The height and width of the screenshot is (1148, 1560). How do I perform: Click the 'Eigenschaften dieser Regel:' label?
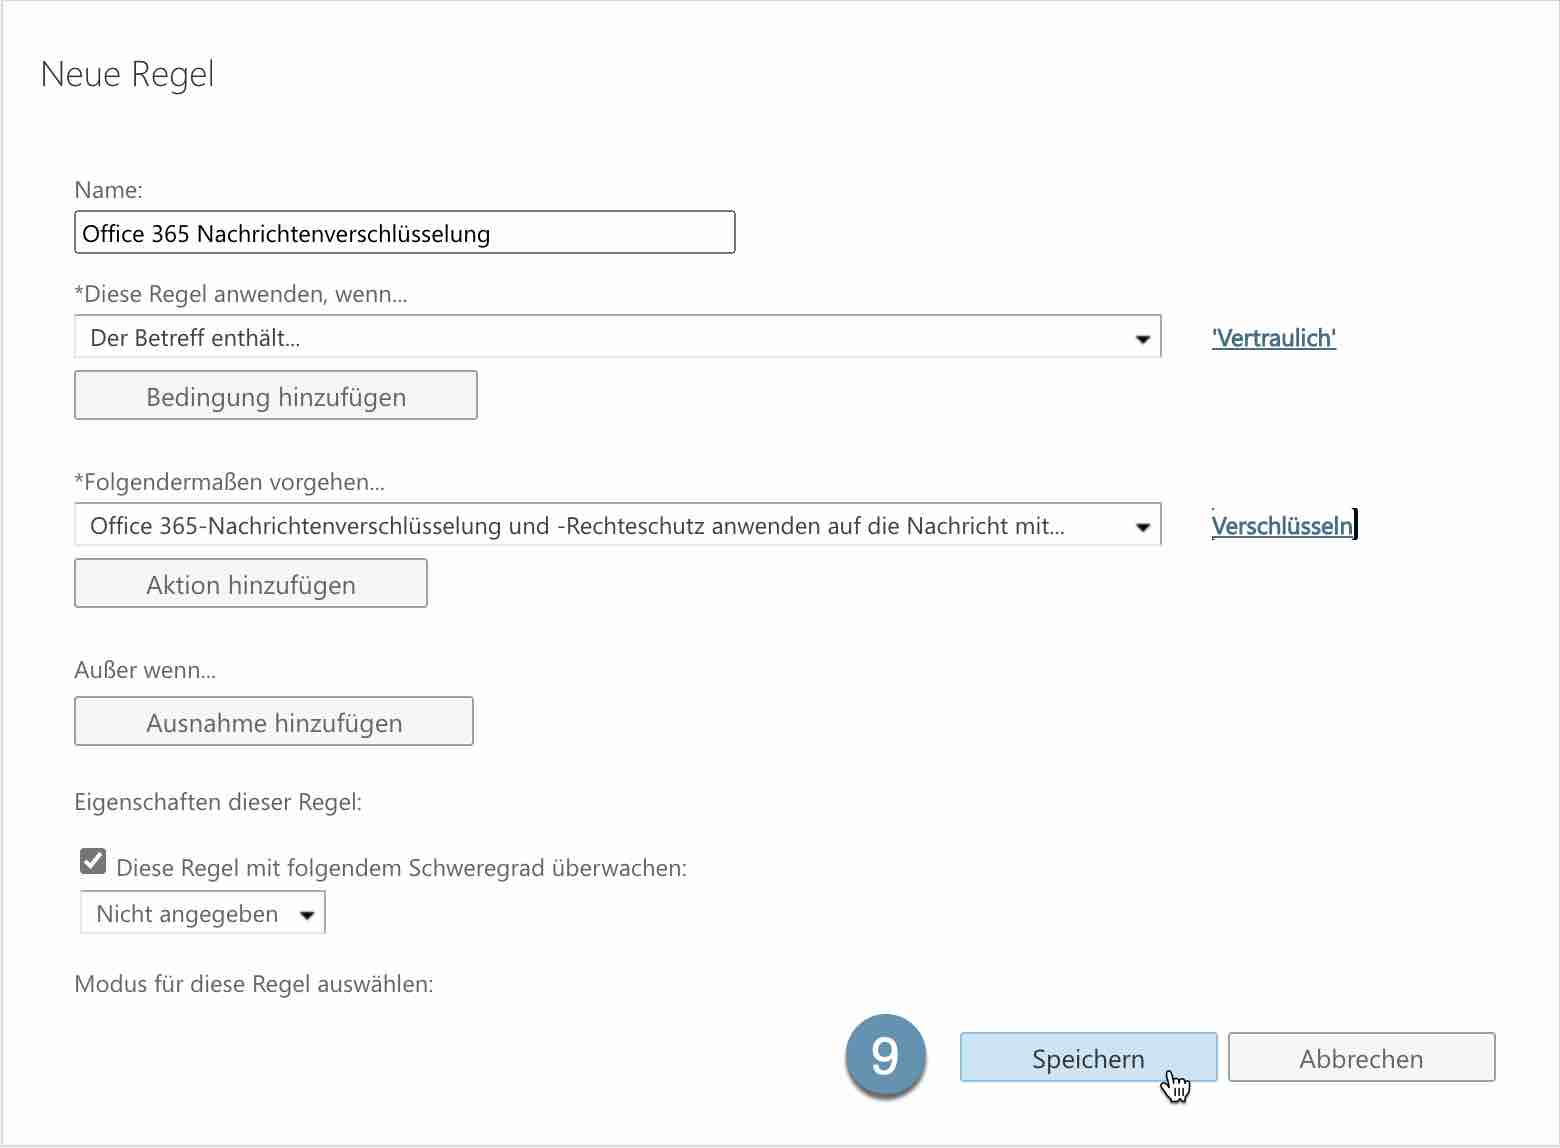tap(218, 802)
